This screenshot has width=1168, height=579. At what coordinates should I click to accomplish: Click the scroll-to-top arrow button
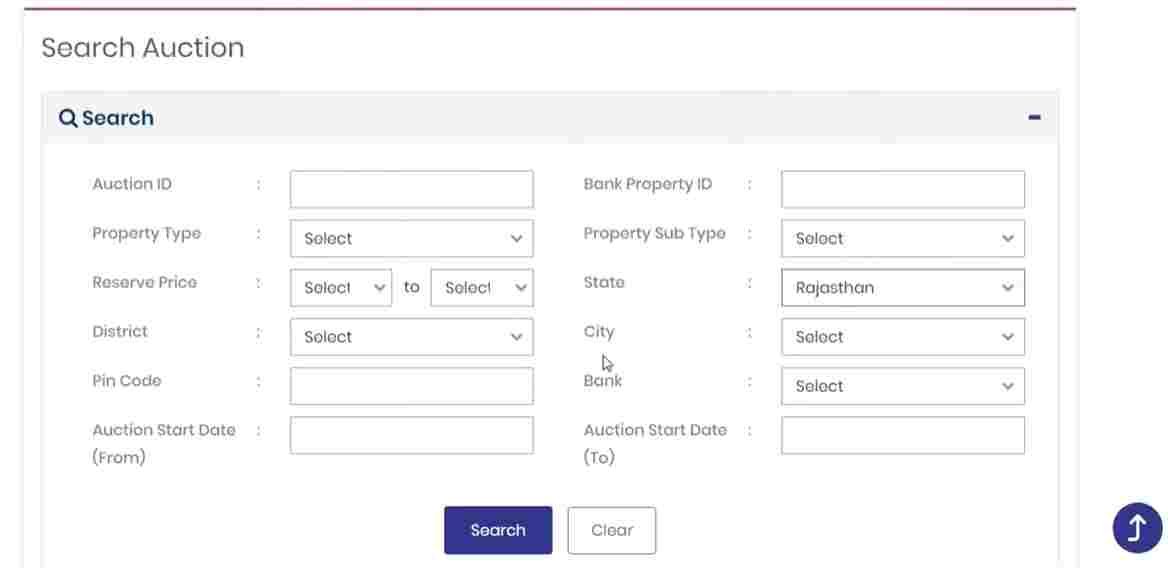1137,528
